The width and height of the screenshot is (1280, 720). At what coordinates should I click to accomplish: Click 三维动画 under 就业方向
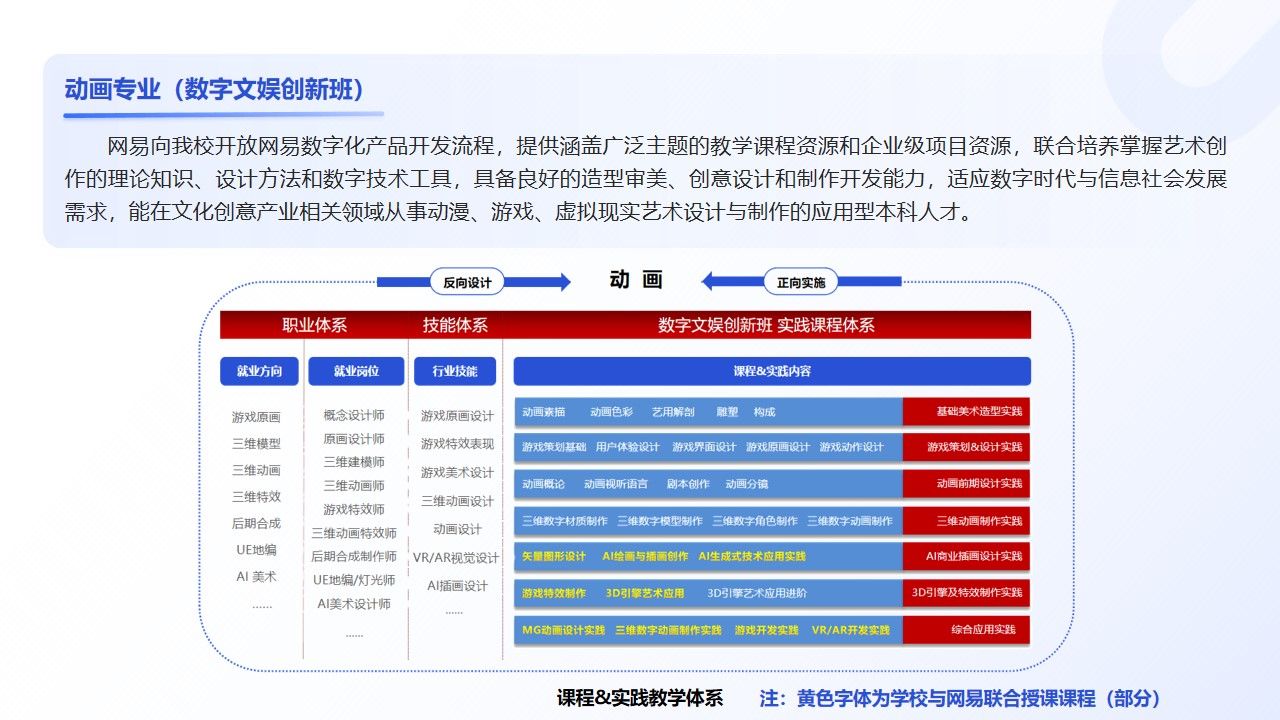click(x=256, y=470)
